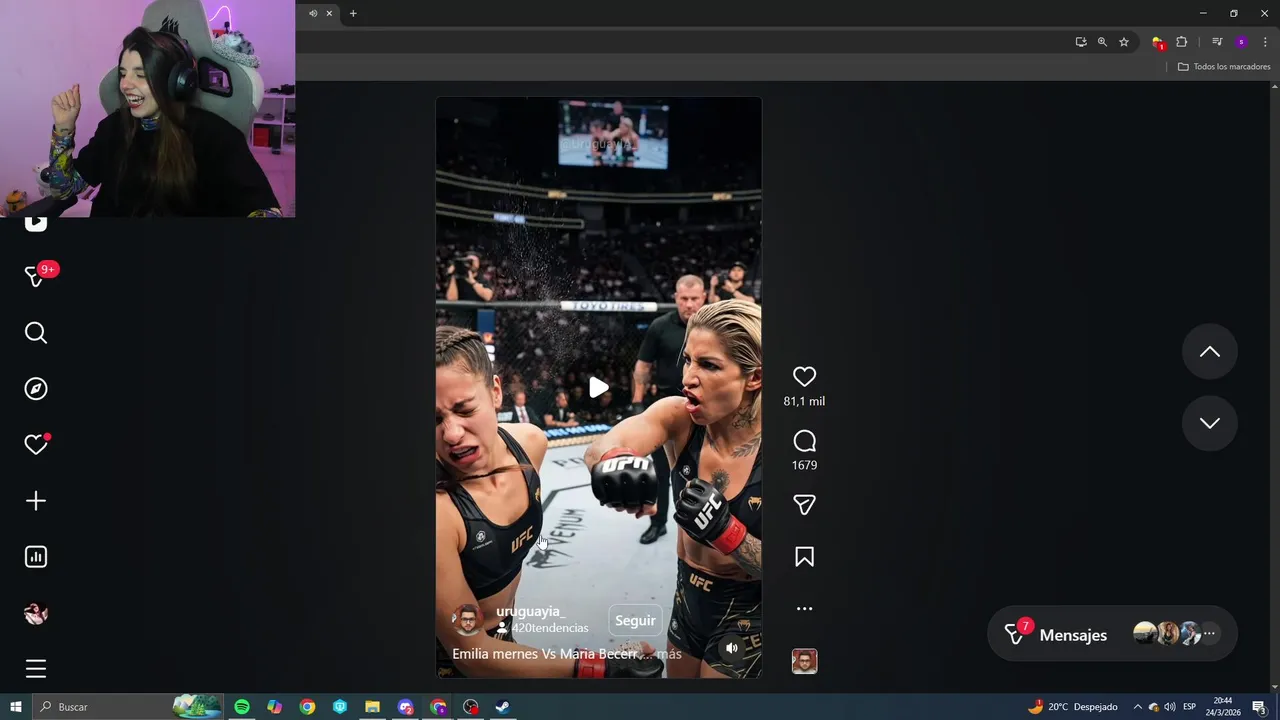Open the Chrome profile avatar S
Image resolution: width=1280 pixels, height=720 pixels.
point(1241,42)
